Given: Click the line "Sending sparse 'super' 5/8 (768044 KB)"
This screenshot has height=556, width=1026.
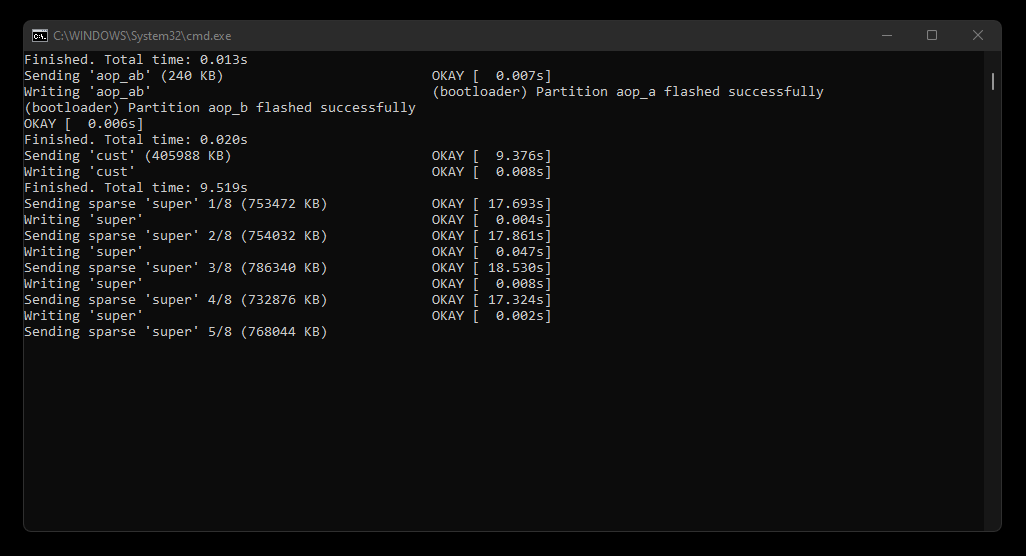Looking at the screenshot, I should click(x=175, y=332).
